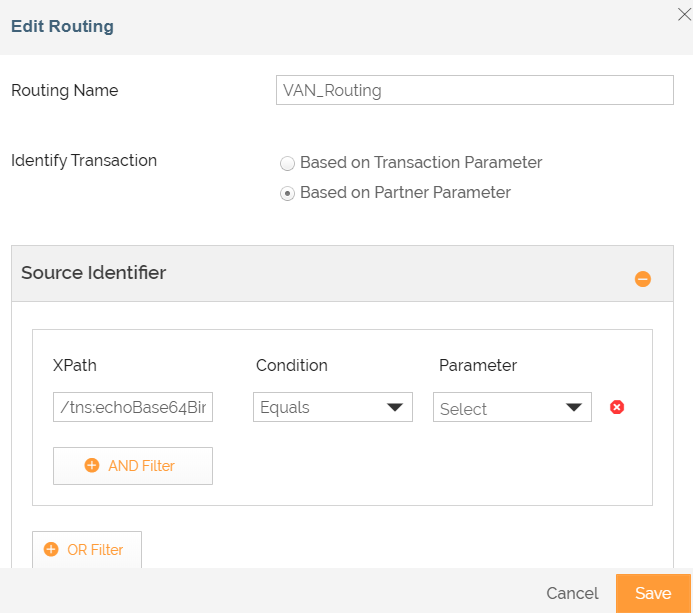Click the Edit Routing dialog title

(x=62, y=26)
